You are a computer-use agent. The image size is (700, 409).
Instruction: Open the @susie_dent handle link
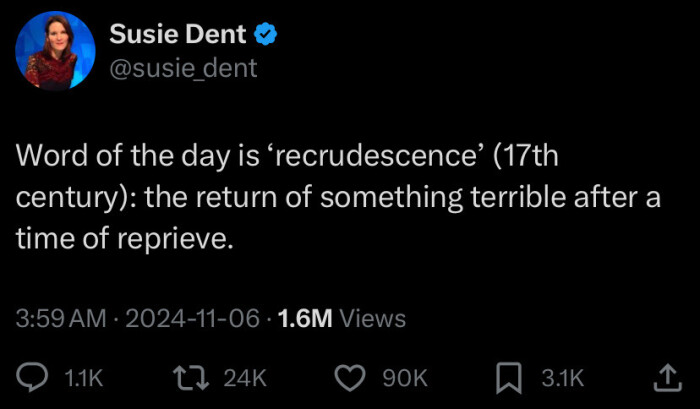pyautogui.click(x=183, y=67)
